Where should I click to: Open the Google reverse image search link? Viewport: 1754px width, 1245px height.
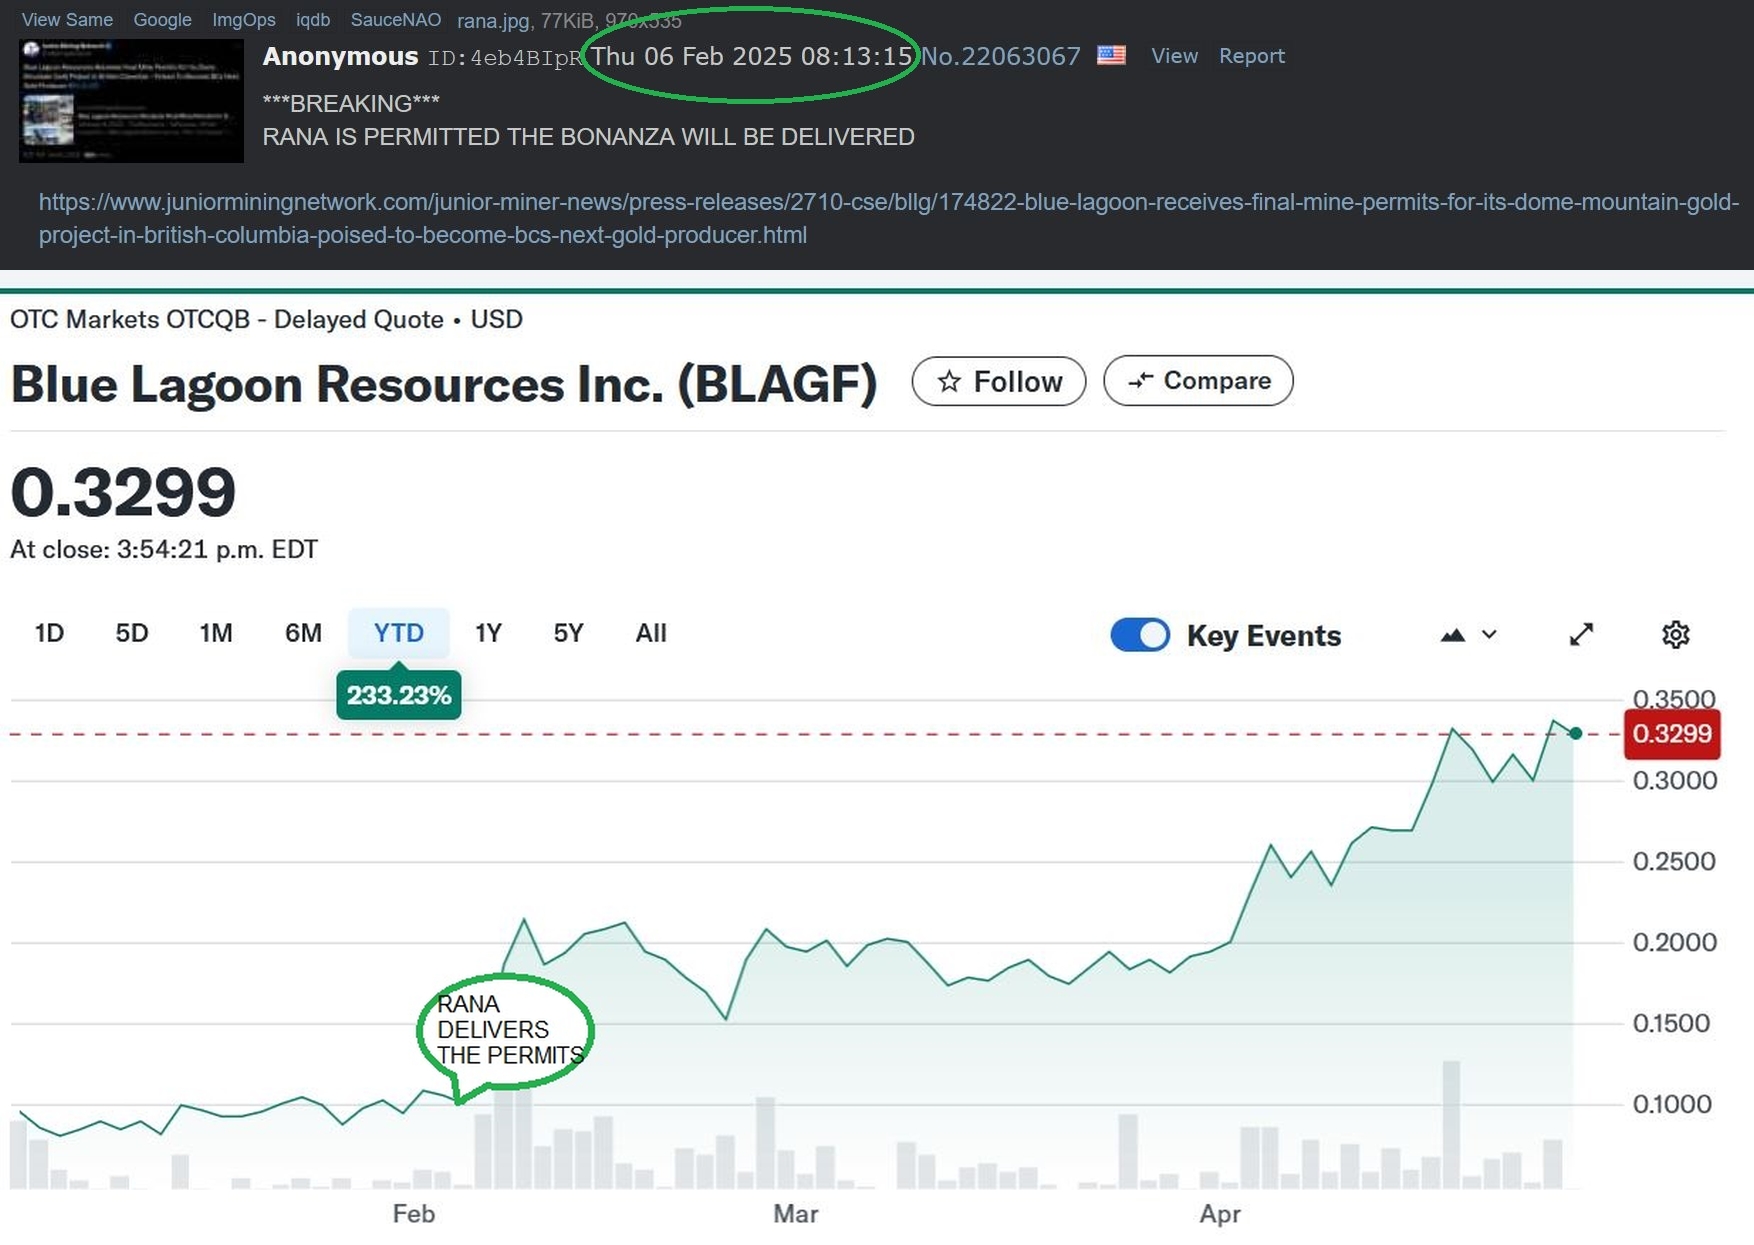[162, 20]
